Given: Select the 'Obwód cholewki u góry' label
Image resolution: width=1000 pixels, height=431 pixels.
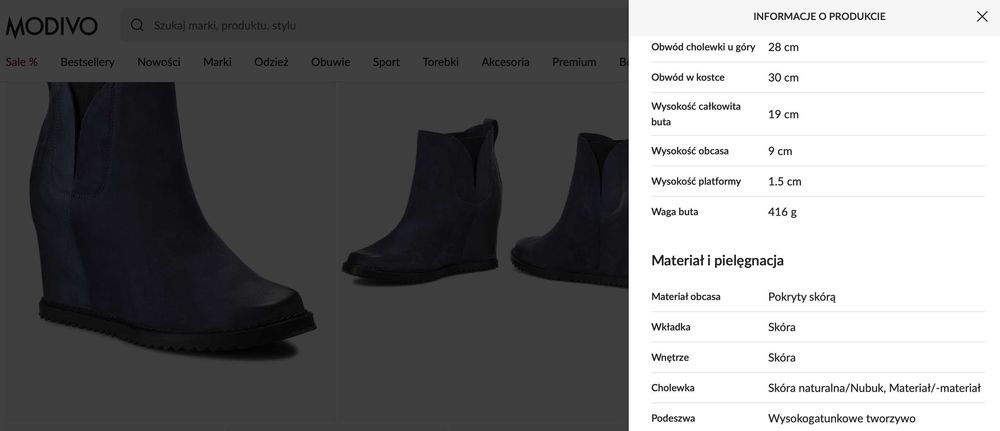Looking at the screenshot, I should click(x=703, y=47).
